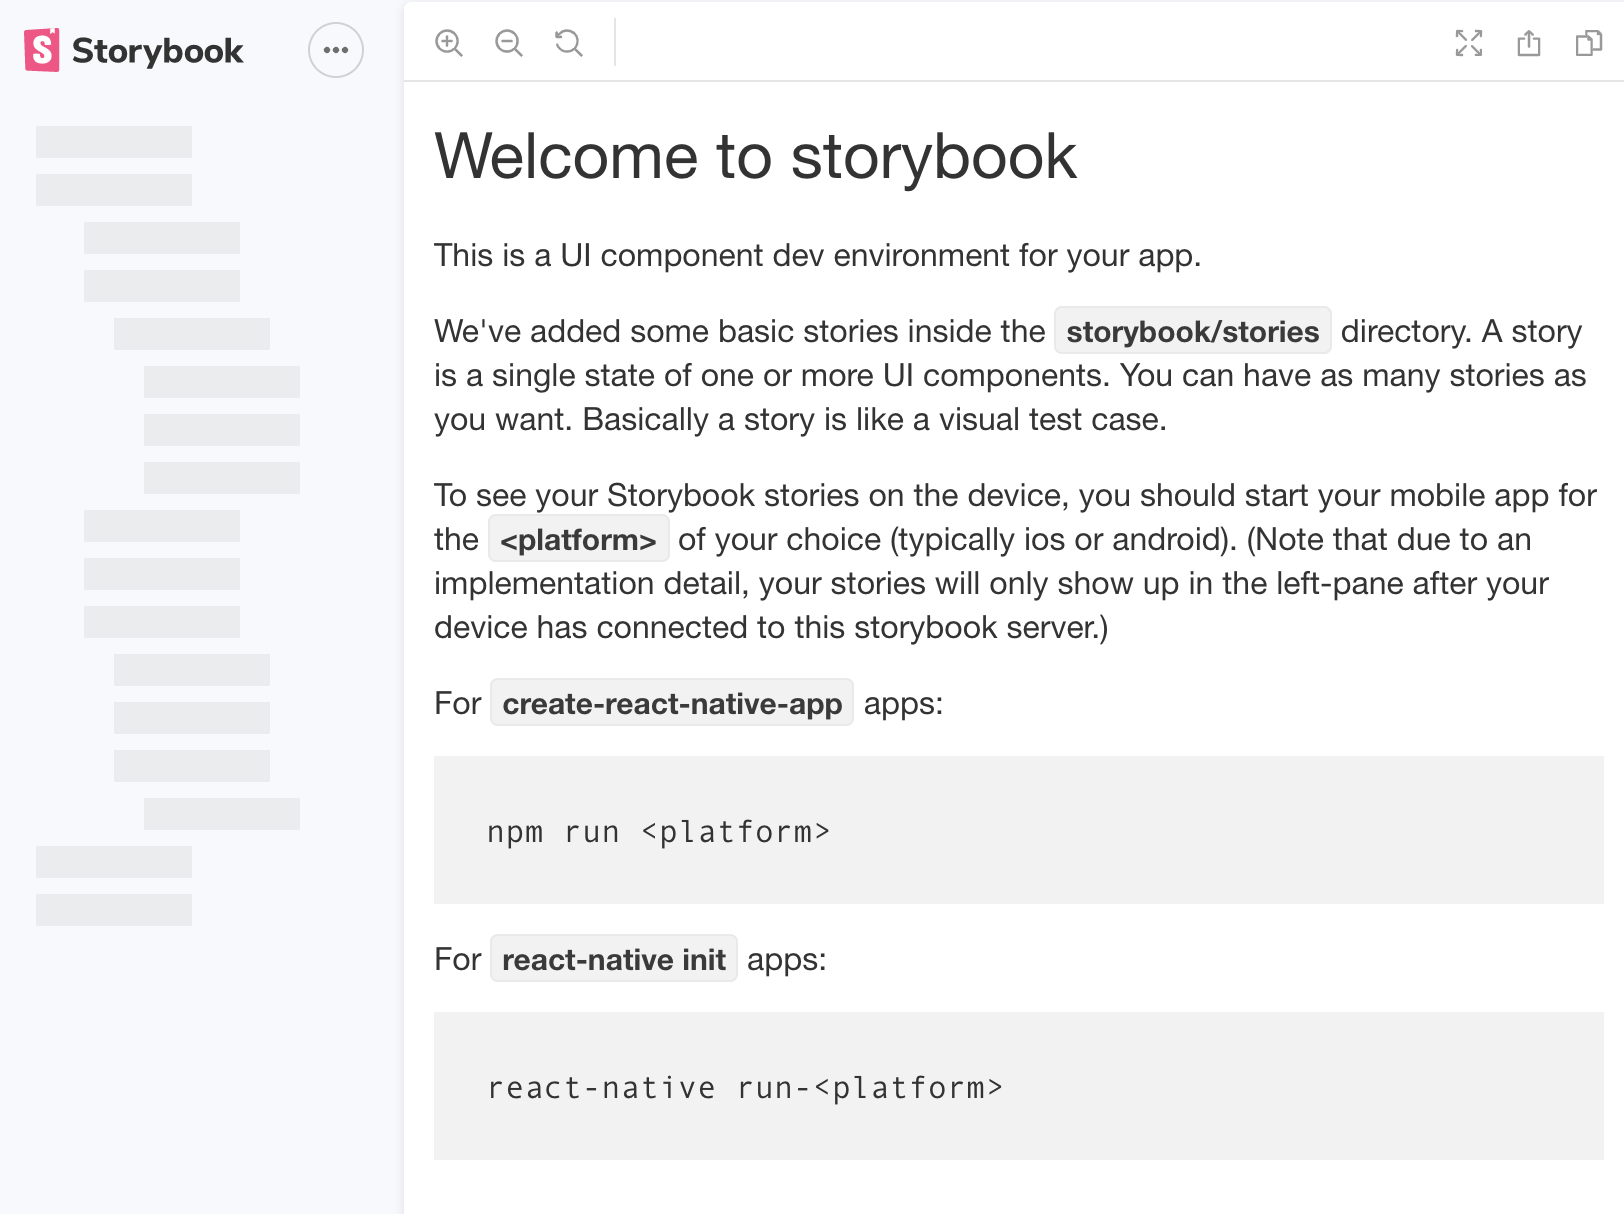Click the paragraph starting "To see your Storybook"
This screenshot has height=1214, width=1624.
1015,561
